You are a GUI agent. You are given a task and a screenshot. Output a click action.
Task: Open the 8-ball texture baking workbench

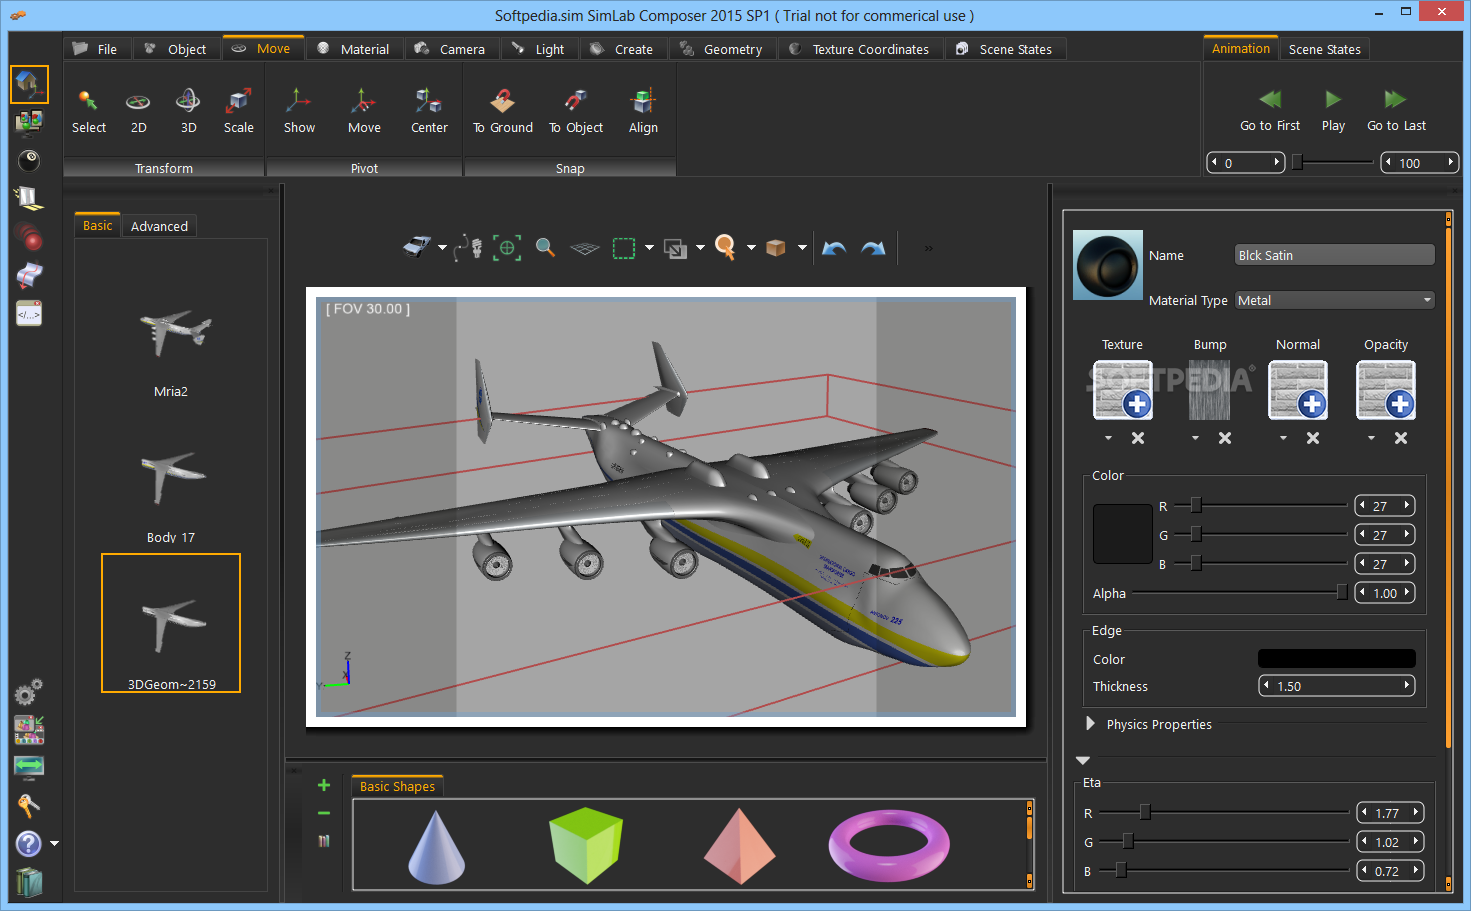coord(29,160)
